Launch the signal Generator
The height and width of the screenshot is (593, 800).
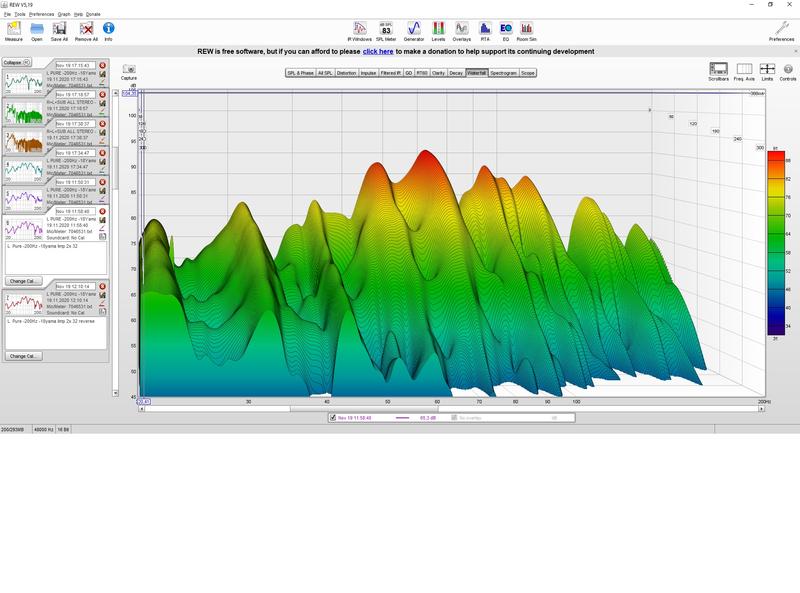pyautogui.click(x=413, y=29)
